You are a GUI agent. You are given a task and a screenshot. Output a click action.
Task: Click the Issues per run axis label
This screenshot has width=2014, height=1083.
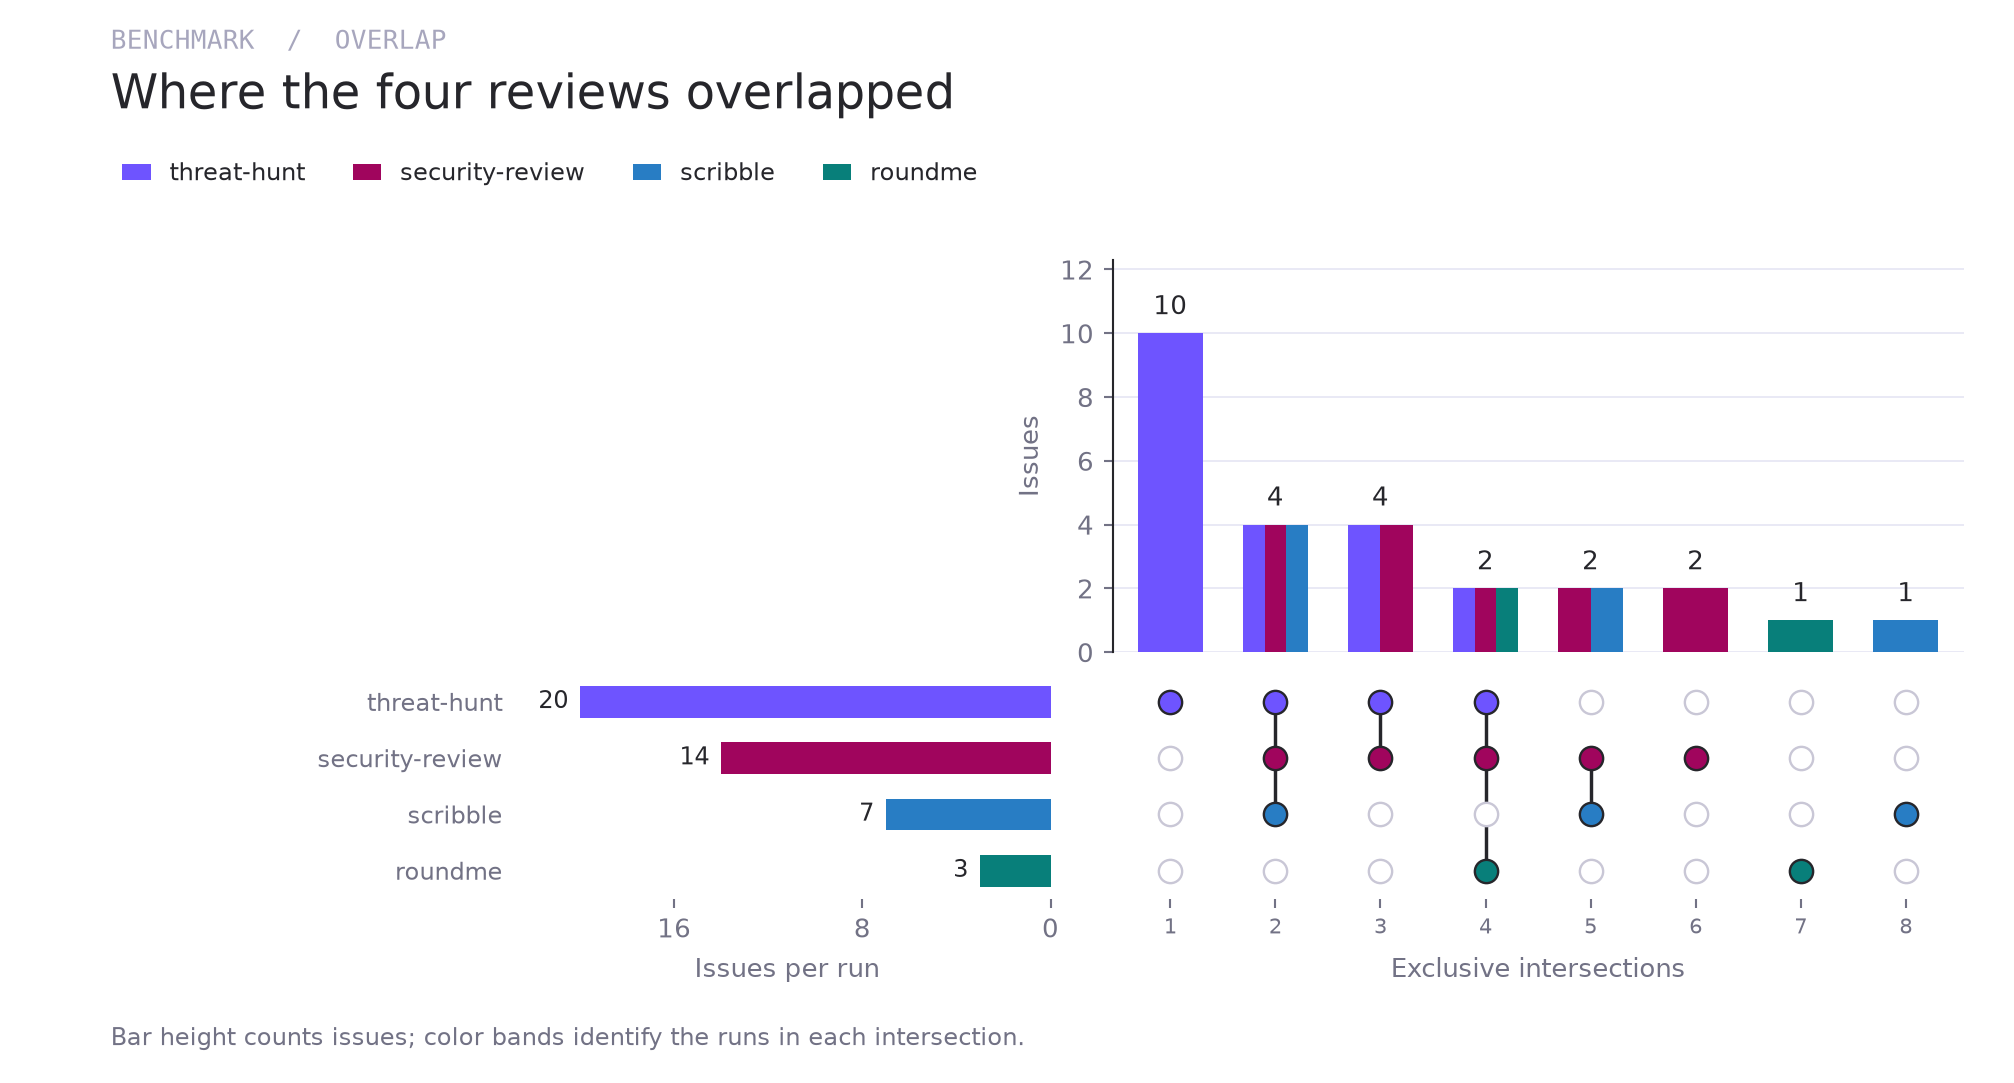787,968
